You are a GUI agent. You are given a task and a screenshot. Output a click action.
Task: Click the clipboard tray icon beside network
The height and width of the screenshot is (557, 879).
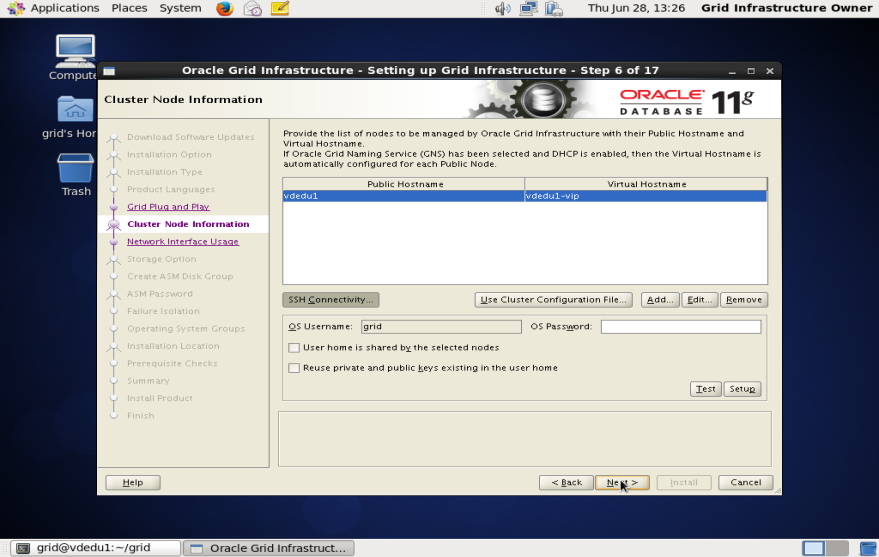click(x=553, y=8)
